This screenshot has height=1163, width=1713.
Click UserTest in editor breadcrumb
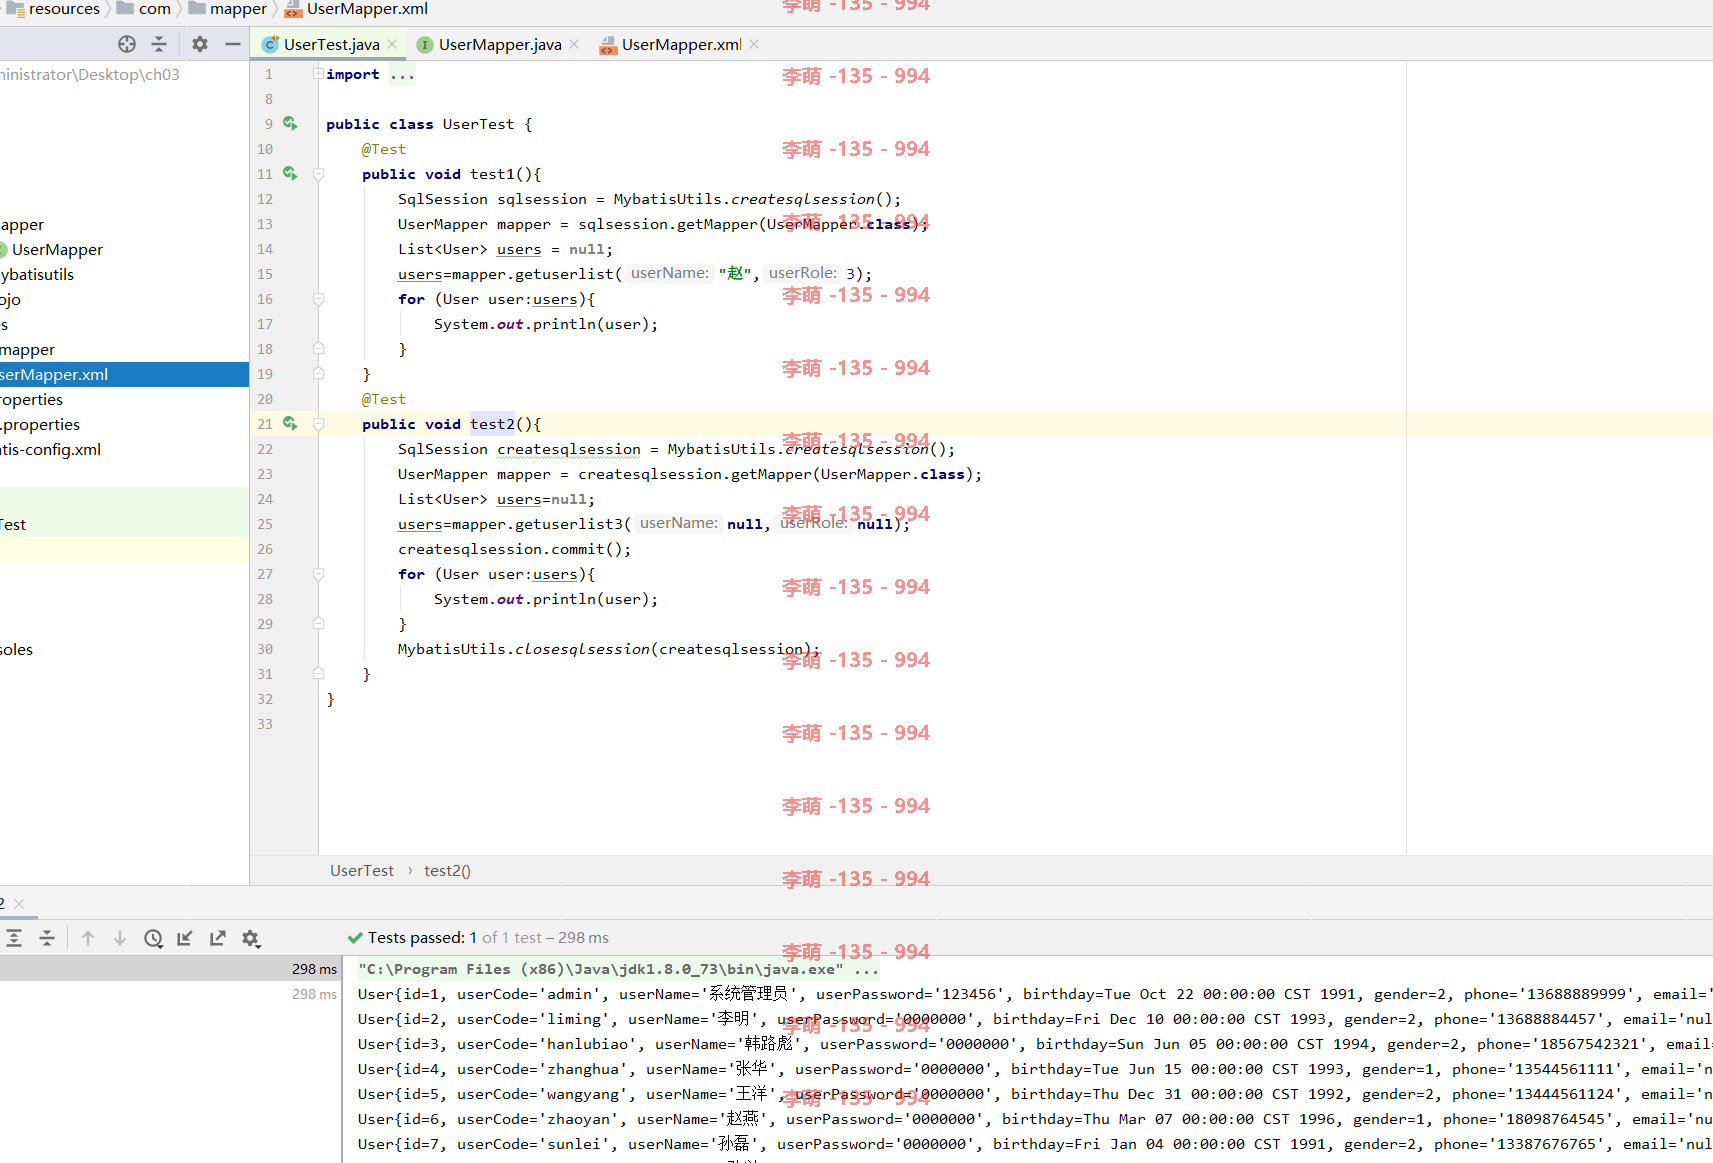[362, 870]
